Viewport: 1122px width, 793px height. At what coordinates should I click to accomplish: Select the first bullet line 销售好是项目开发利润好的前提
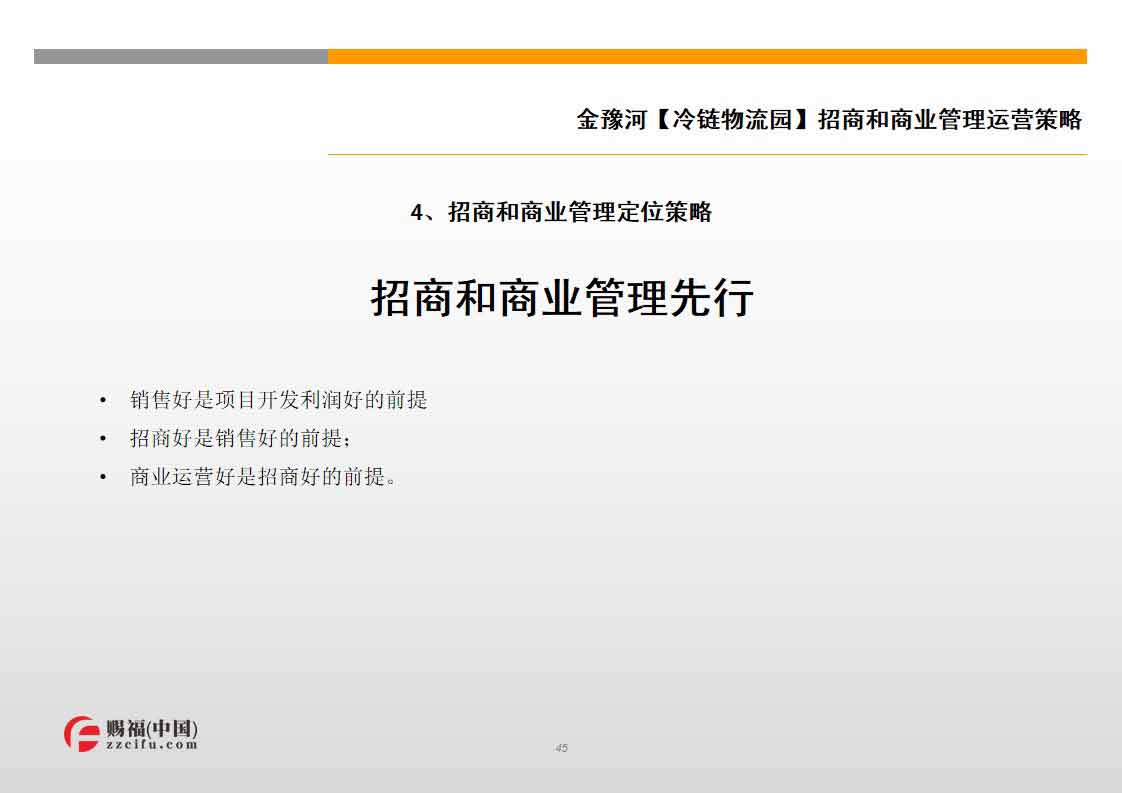[x=278, y=400]
